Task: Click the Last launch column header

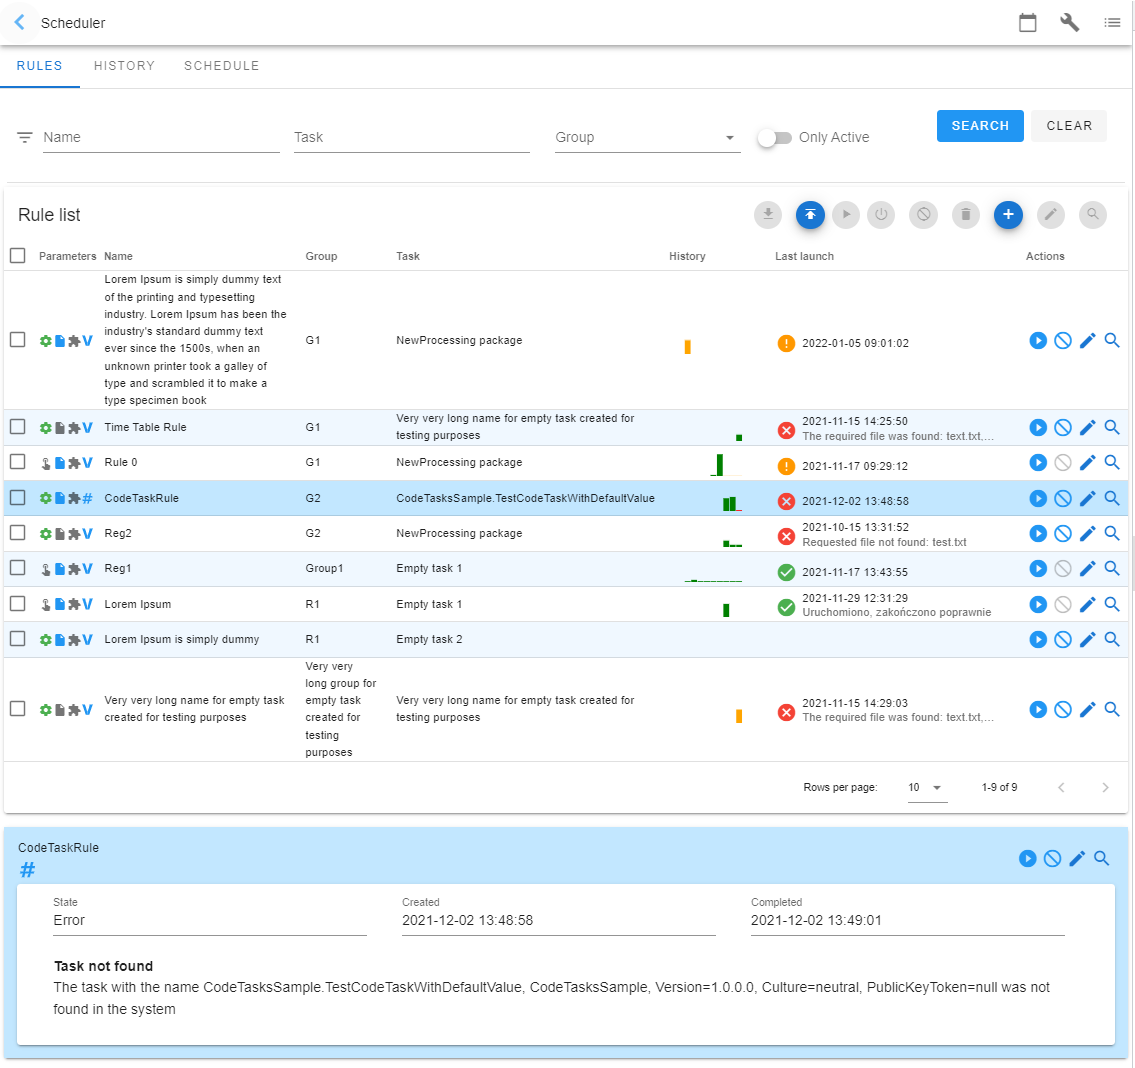Action: tap(804, 256)
